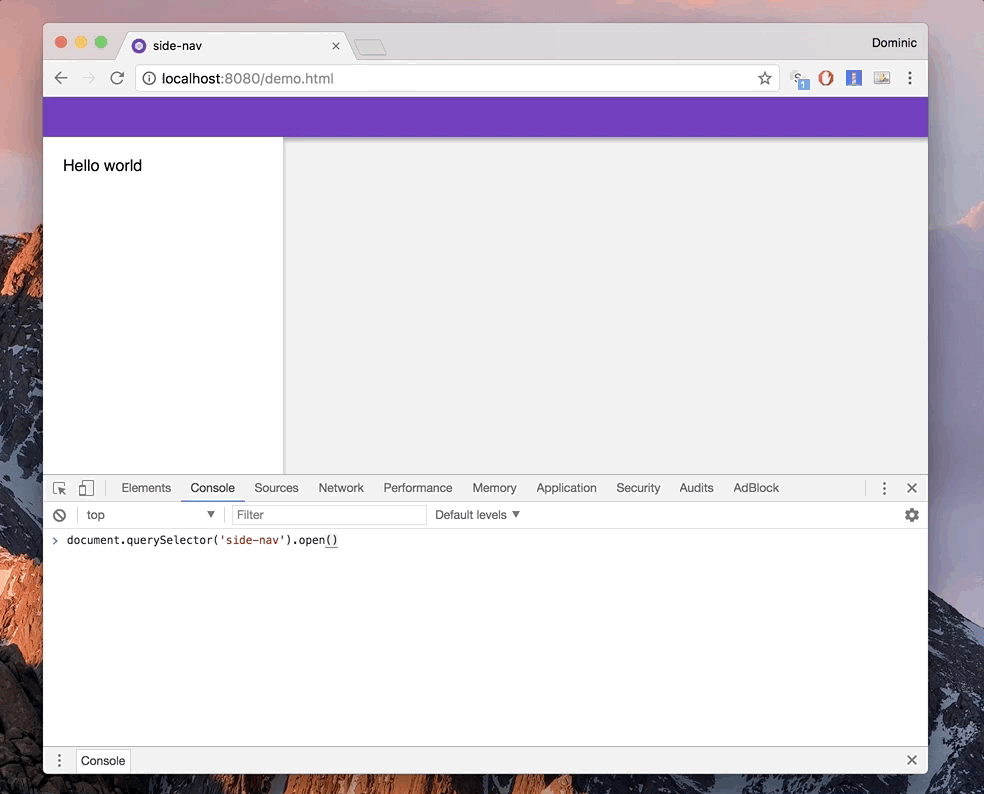
Task: Activate the inspect element picker icon
Action: pyautogui.click(x=60, y=488)
